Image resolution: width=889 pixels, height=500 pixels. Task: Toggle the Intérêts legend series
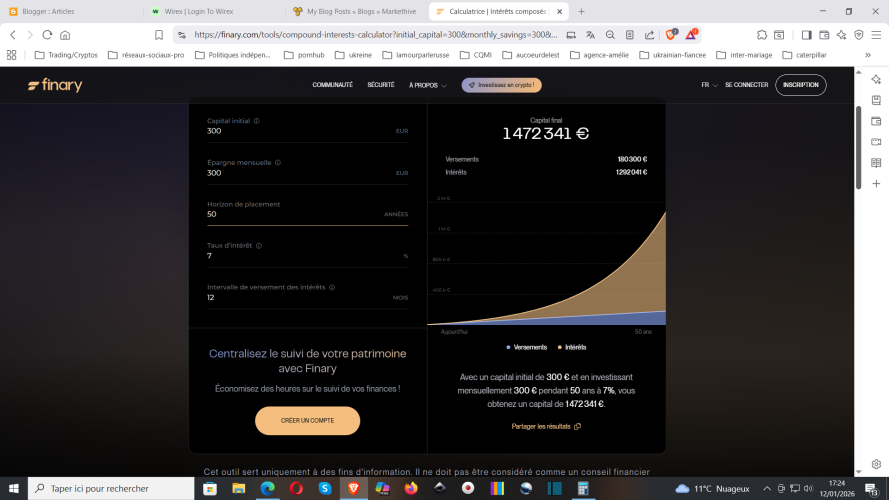(x=573, y=347)
